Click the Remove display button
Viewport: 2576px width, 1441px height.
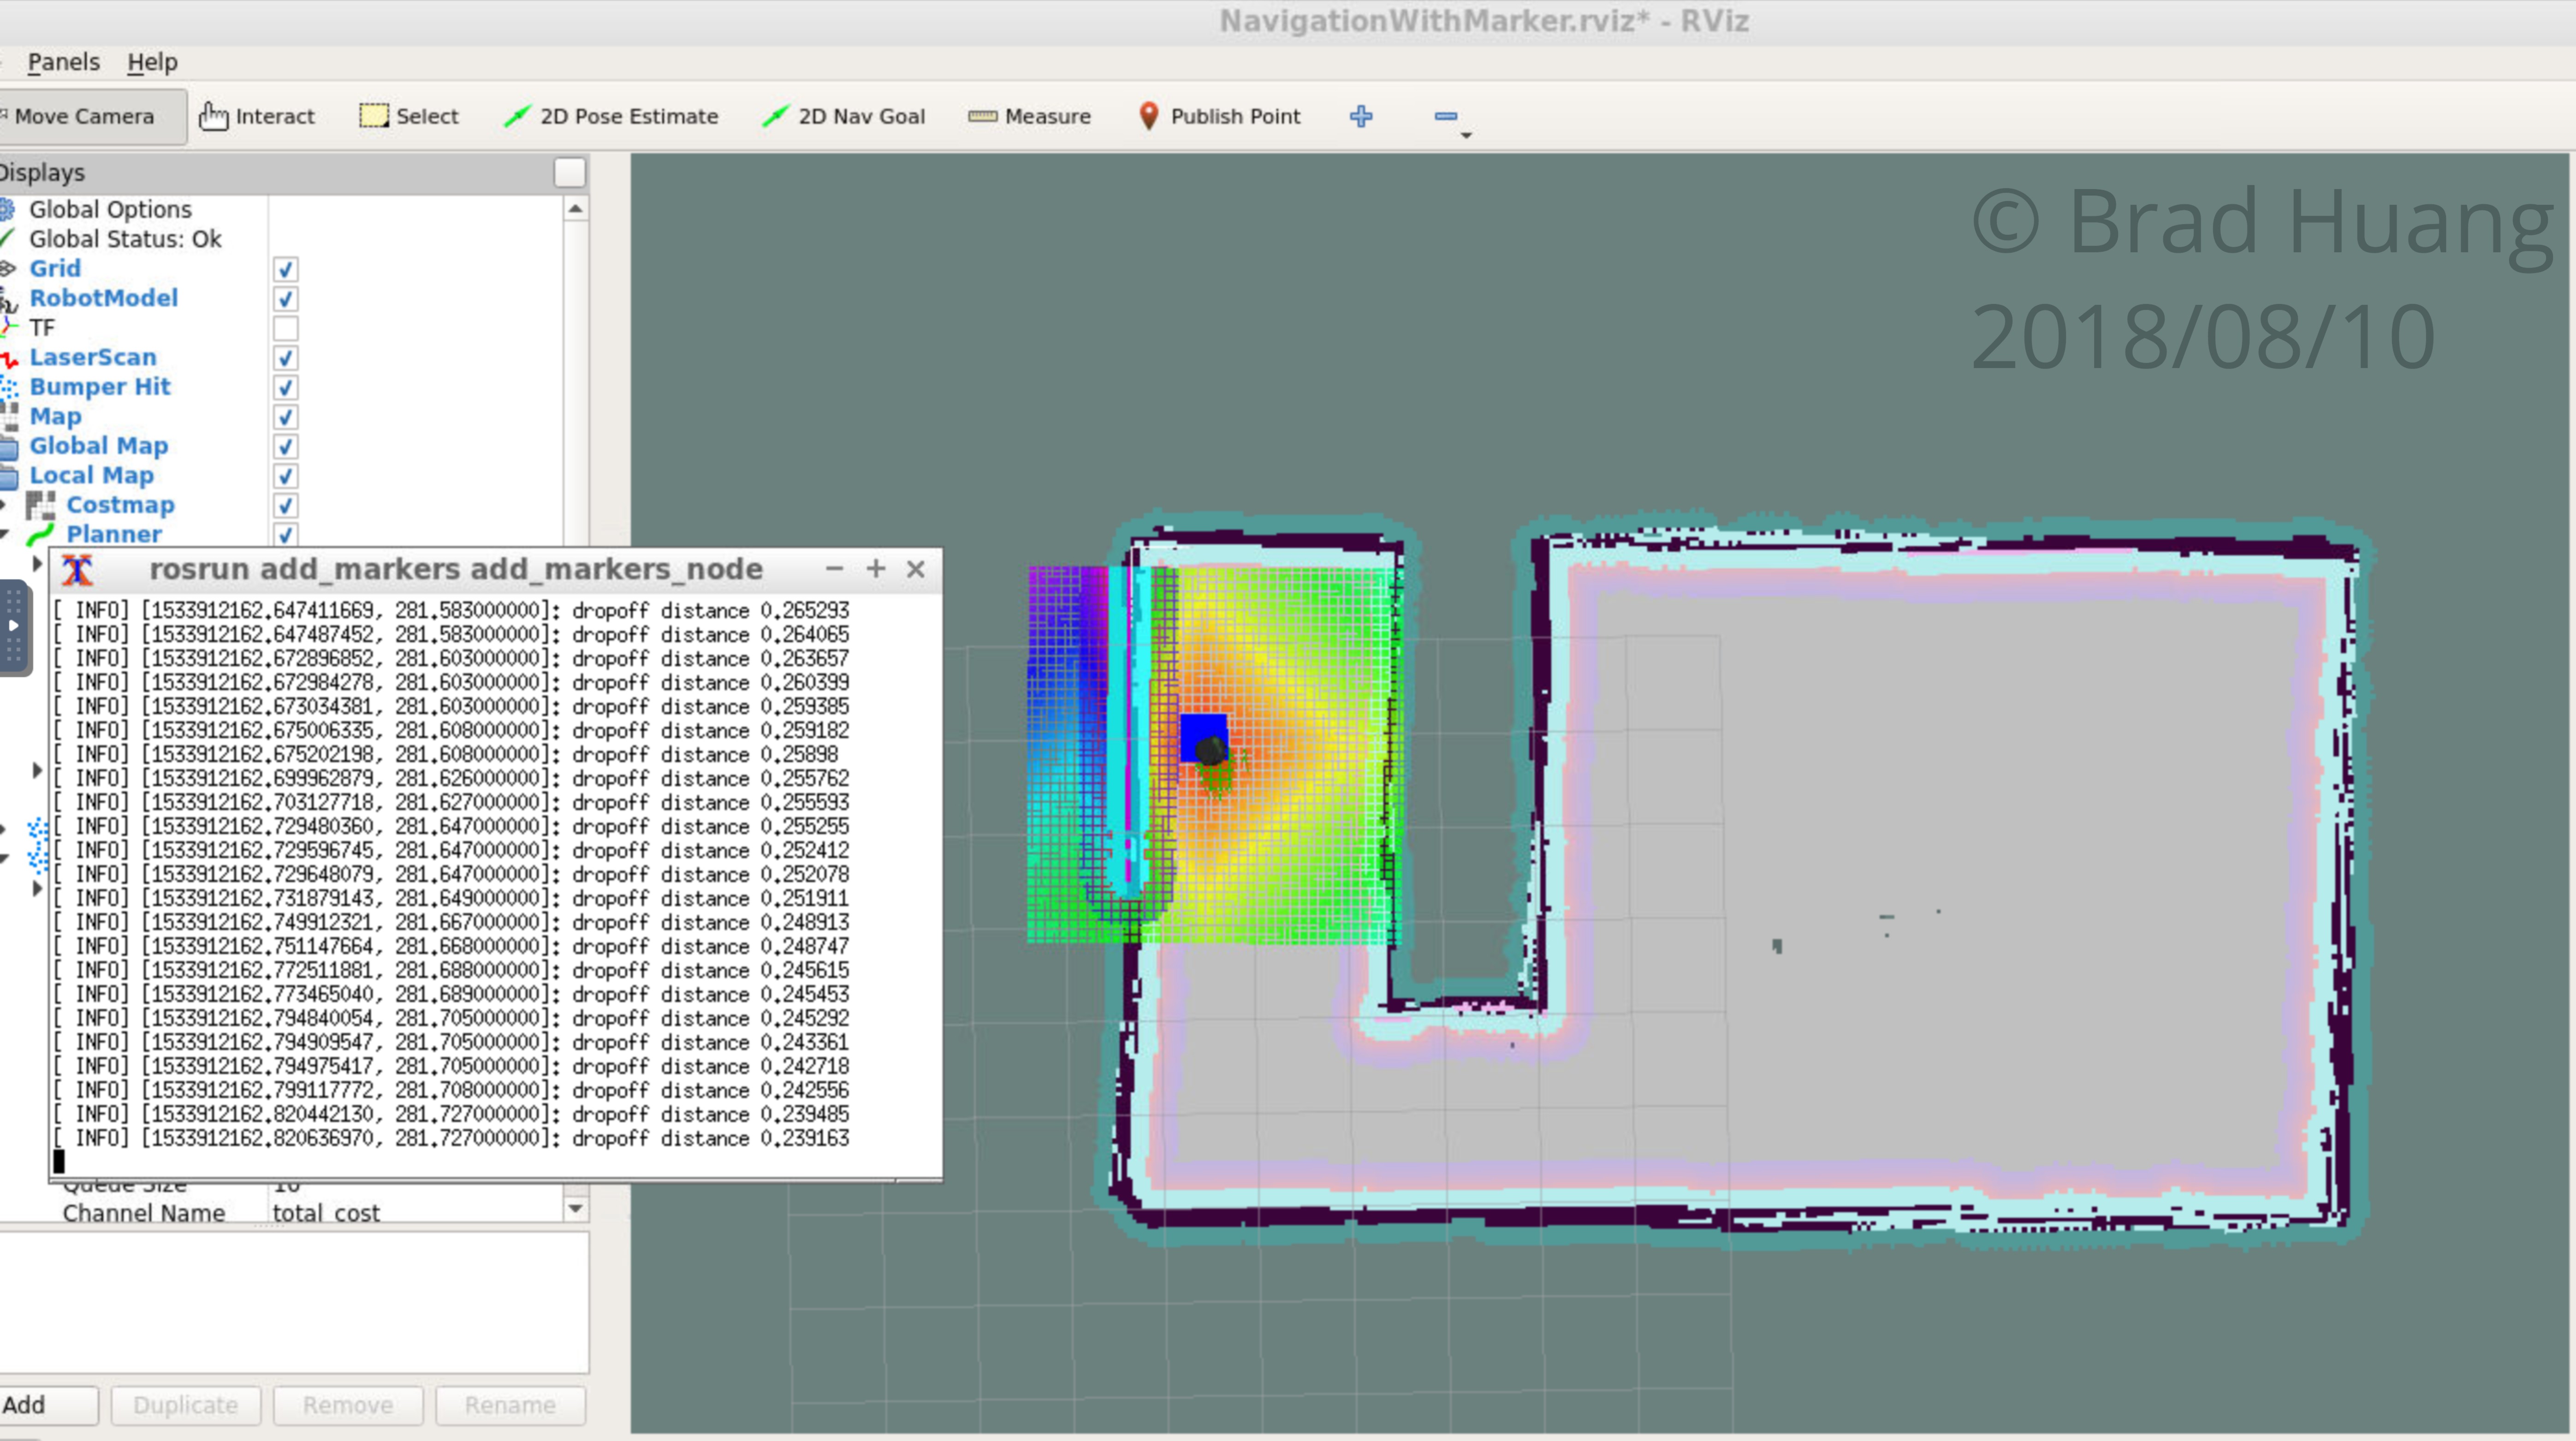[348, 1405]
